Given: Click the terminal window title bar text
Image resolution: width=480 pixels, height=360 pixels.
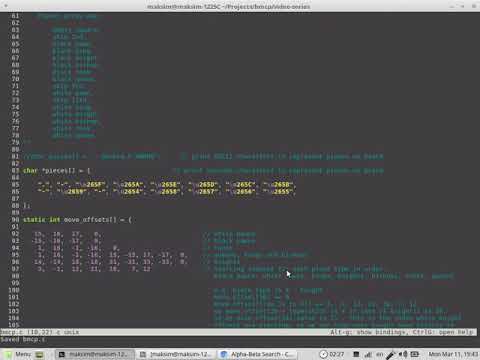Looking at the screenshot, I should [229, 6].
